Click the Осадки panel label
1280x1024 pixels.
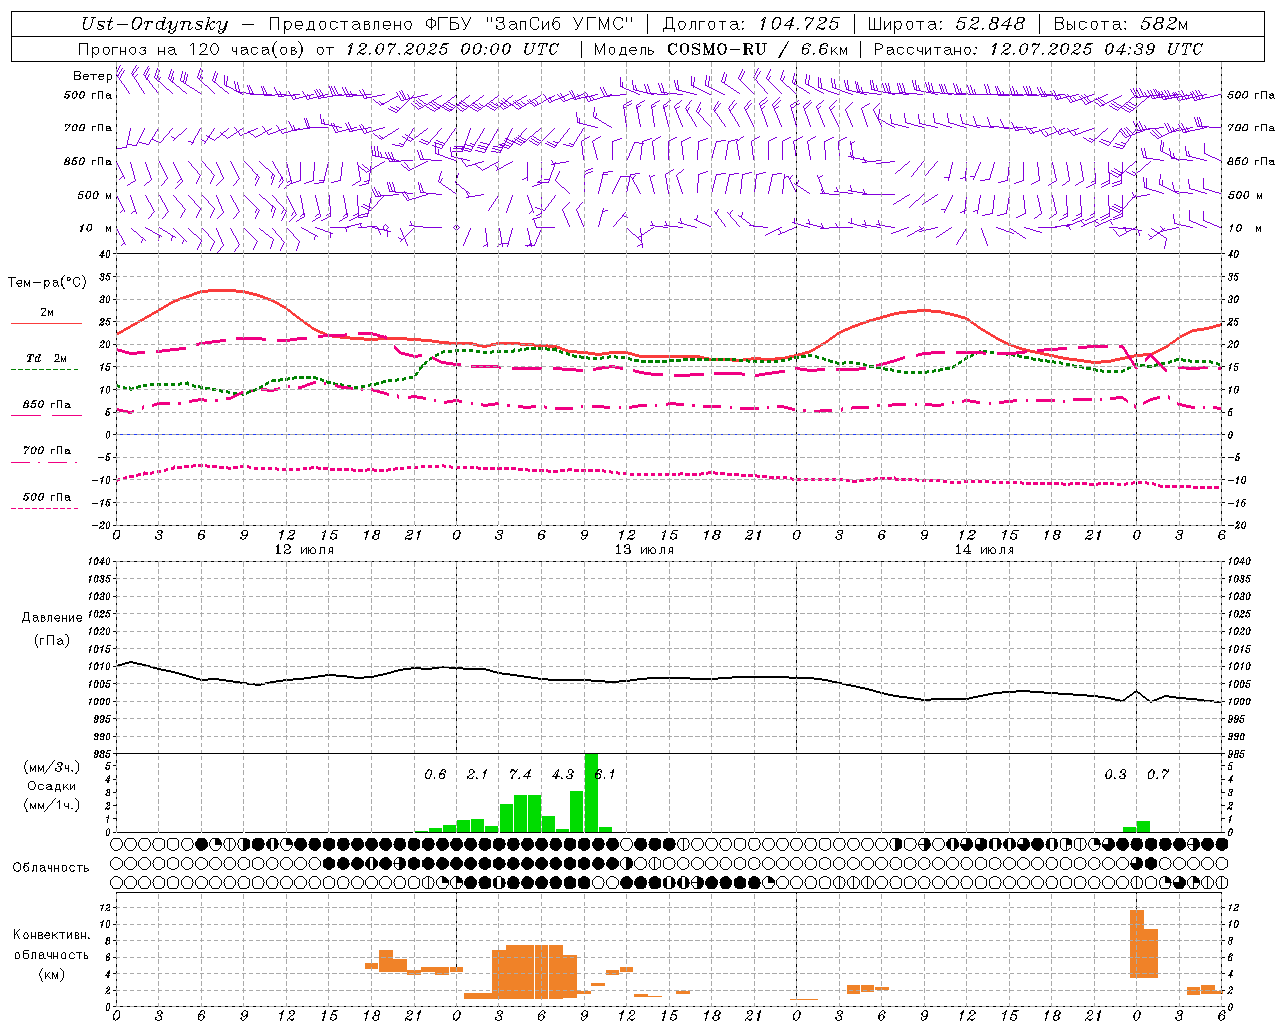tap(52, 786)
